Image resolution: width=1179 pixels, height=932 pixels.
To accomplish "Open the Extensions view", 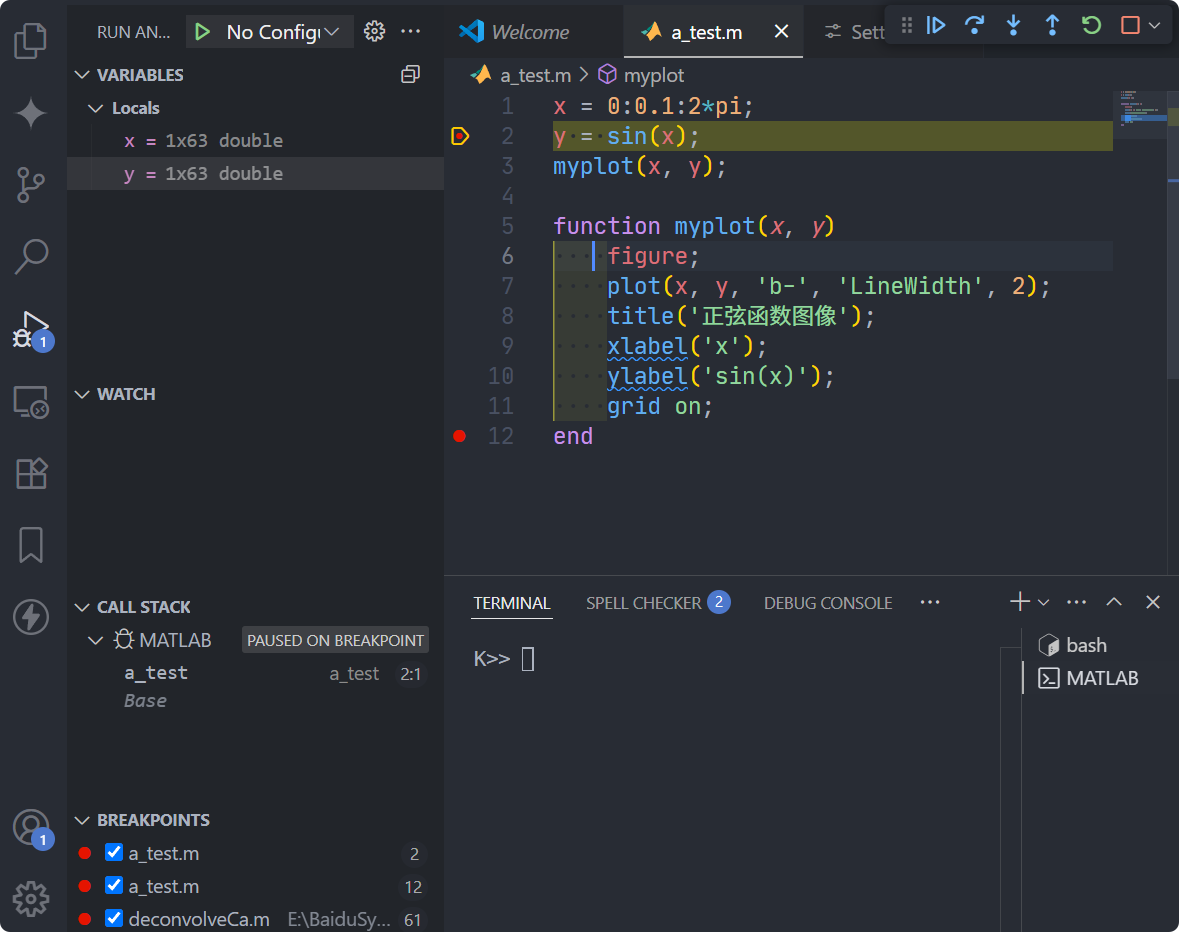I will (x=30, y=473).
